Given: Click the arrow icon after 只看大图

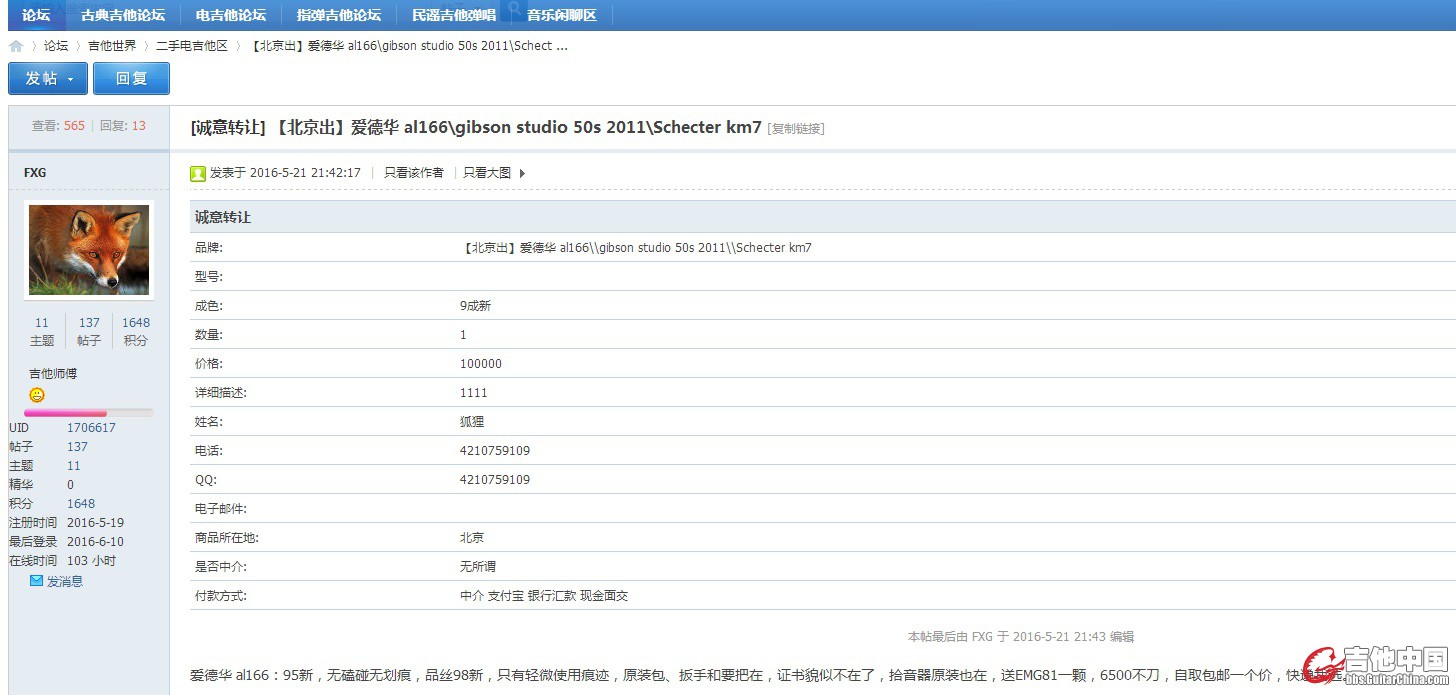Looking at the screenshot, I should [x=522, y=173].
